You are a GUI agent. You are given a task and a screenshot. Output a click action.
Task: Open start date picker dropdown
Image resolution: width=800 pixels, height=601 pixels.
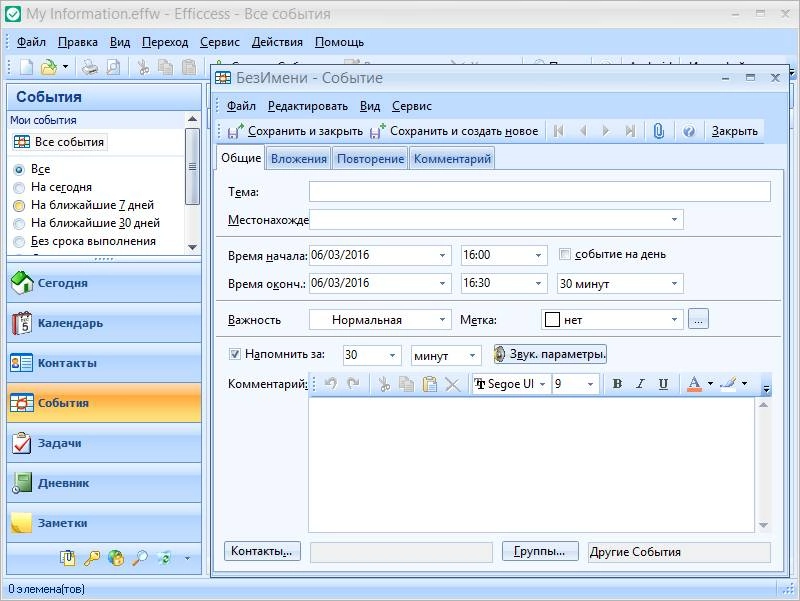(442, 255)
